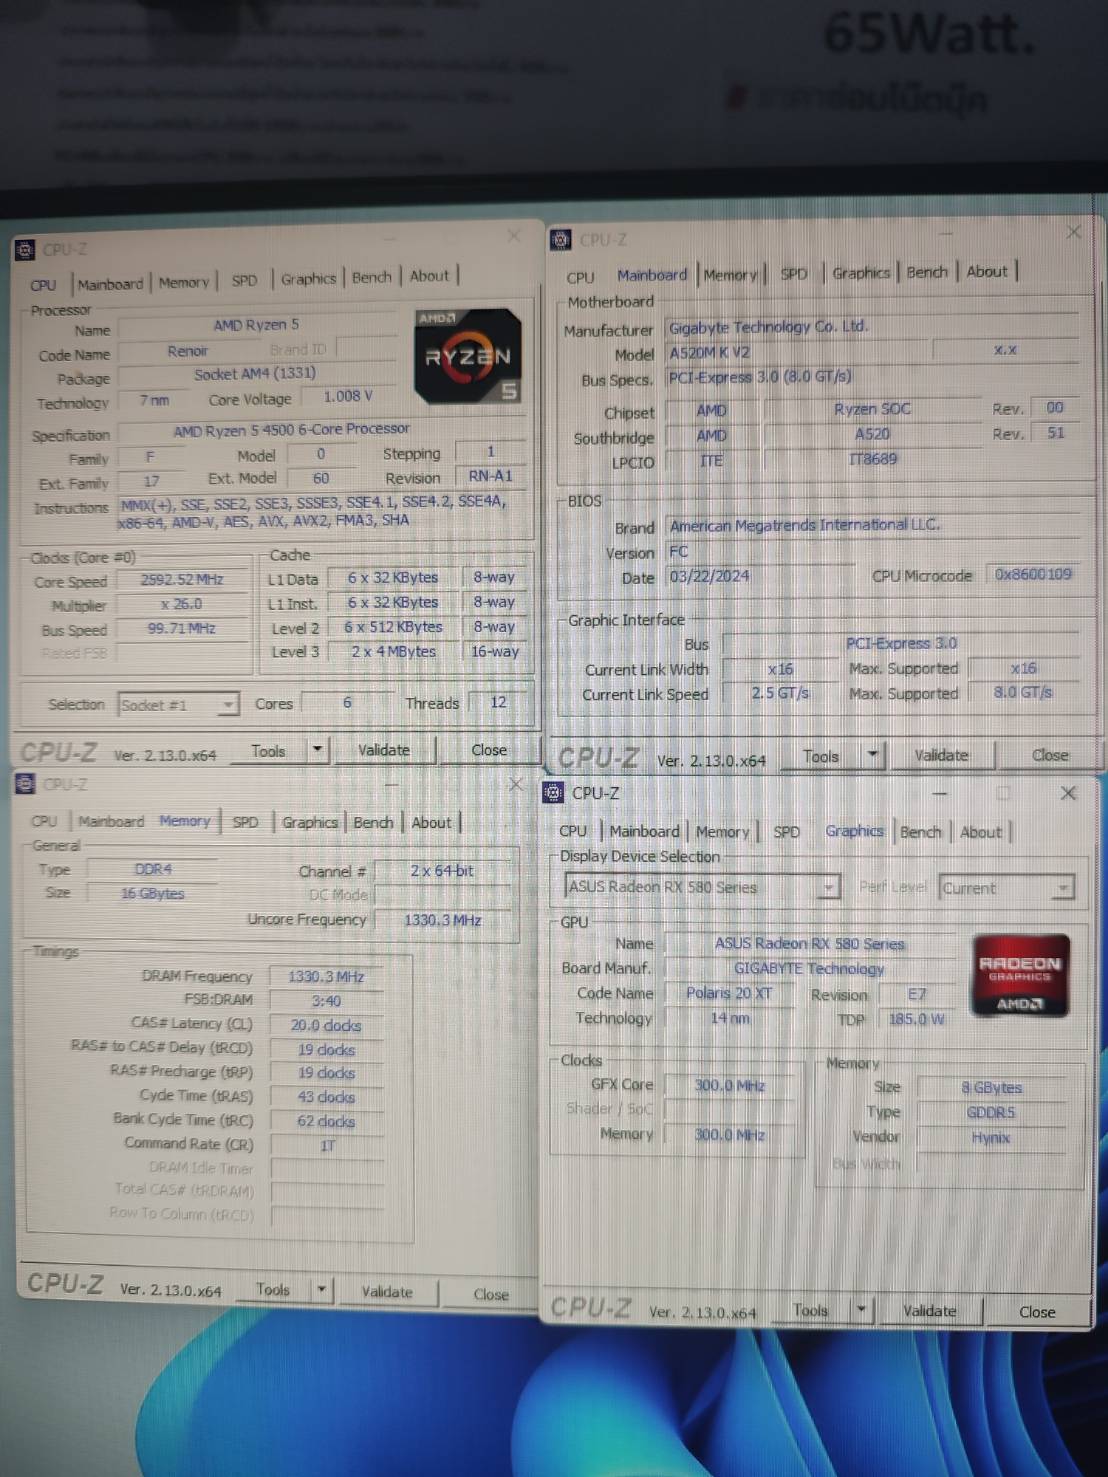Select SPD tab in the Gigabyte motherboard window
Viewport: 1108px width, 1477px height.
coord(794,274)
